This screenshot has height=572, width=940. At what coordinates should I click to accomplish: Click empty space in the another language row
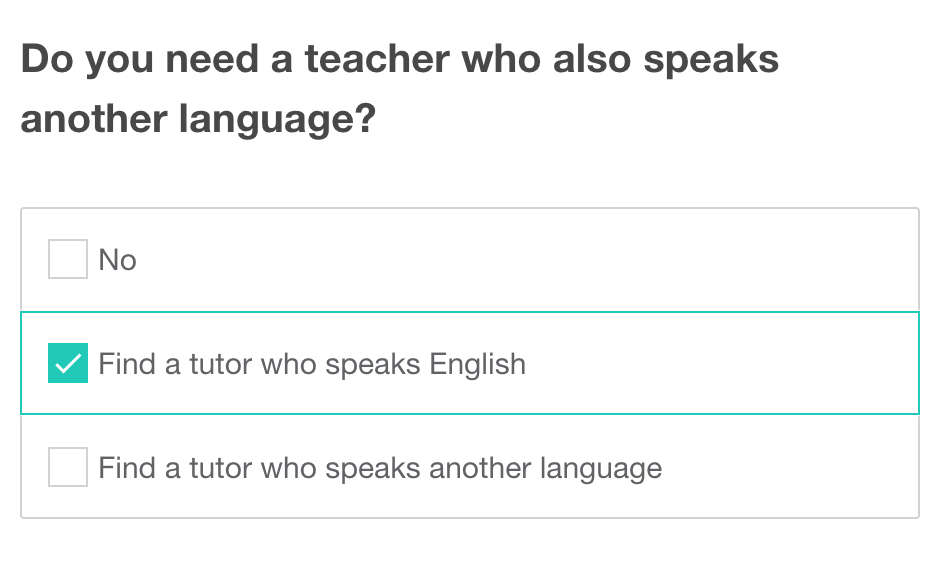point(790,468)
